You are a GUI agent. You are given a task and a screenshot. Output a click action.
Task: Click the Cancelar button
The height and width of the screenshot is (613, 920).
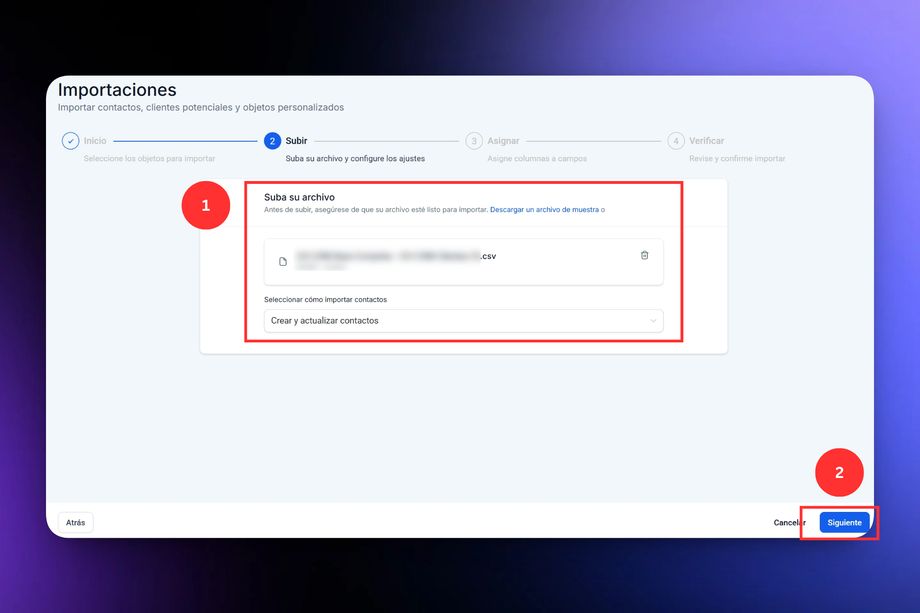789,522
